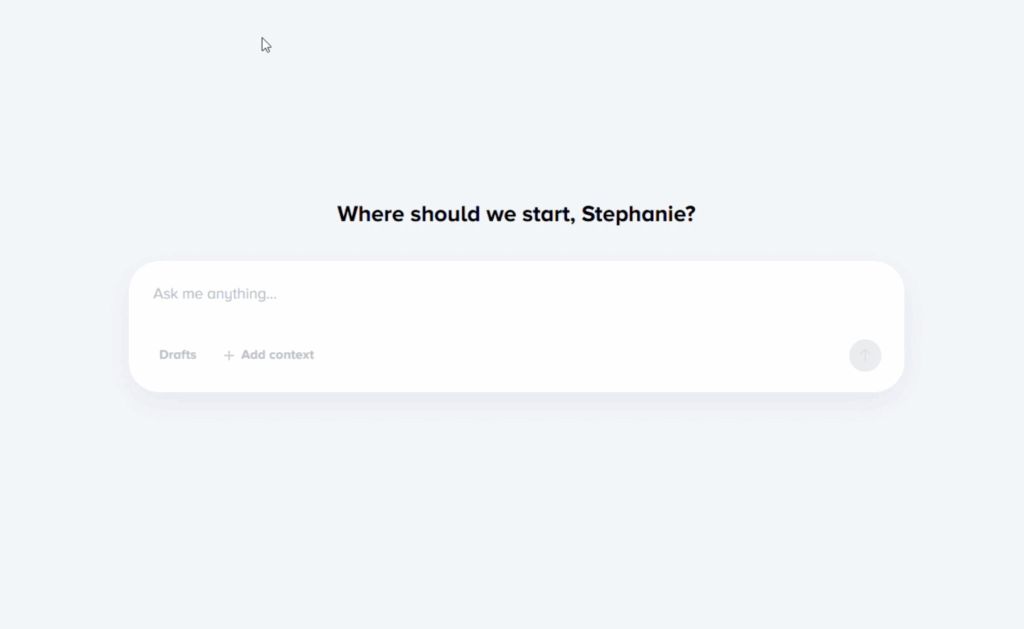Click the up-arrow send button
The image size is (1024, 629).
coord(865,355)
